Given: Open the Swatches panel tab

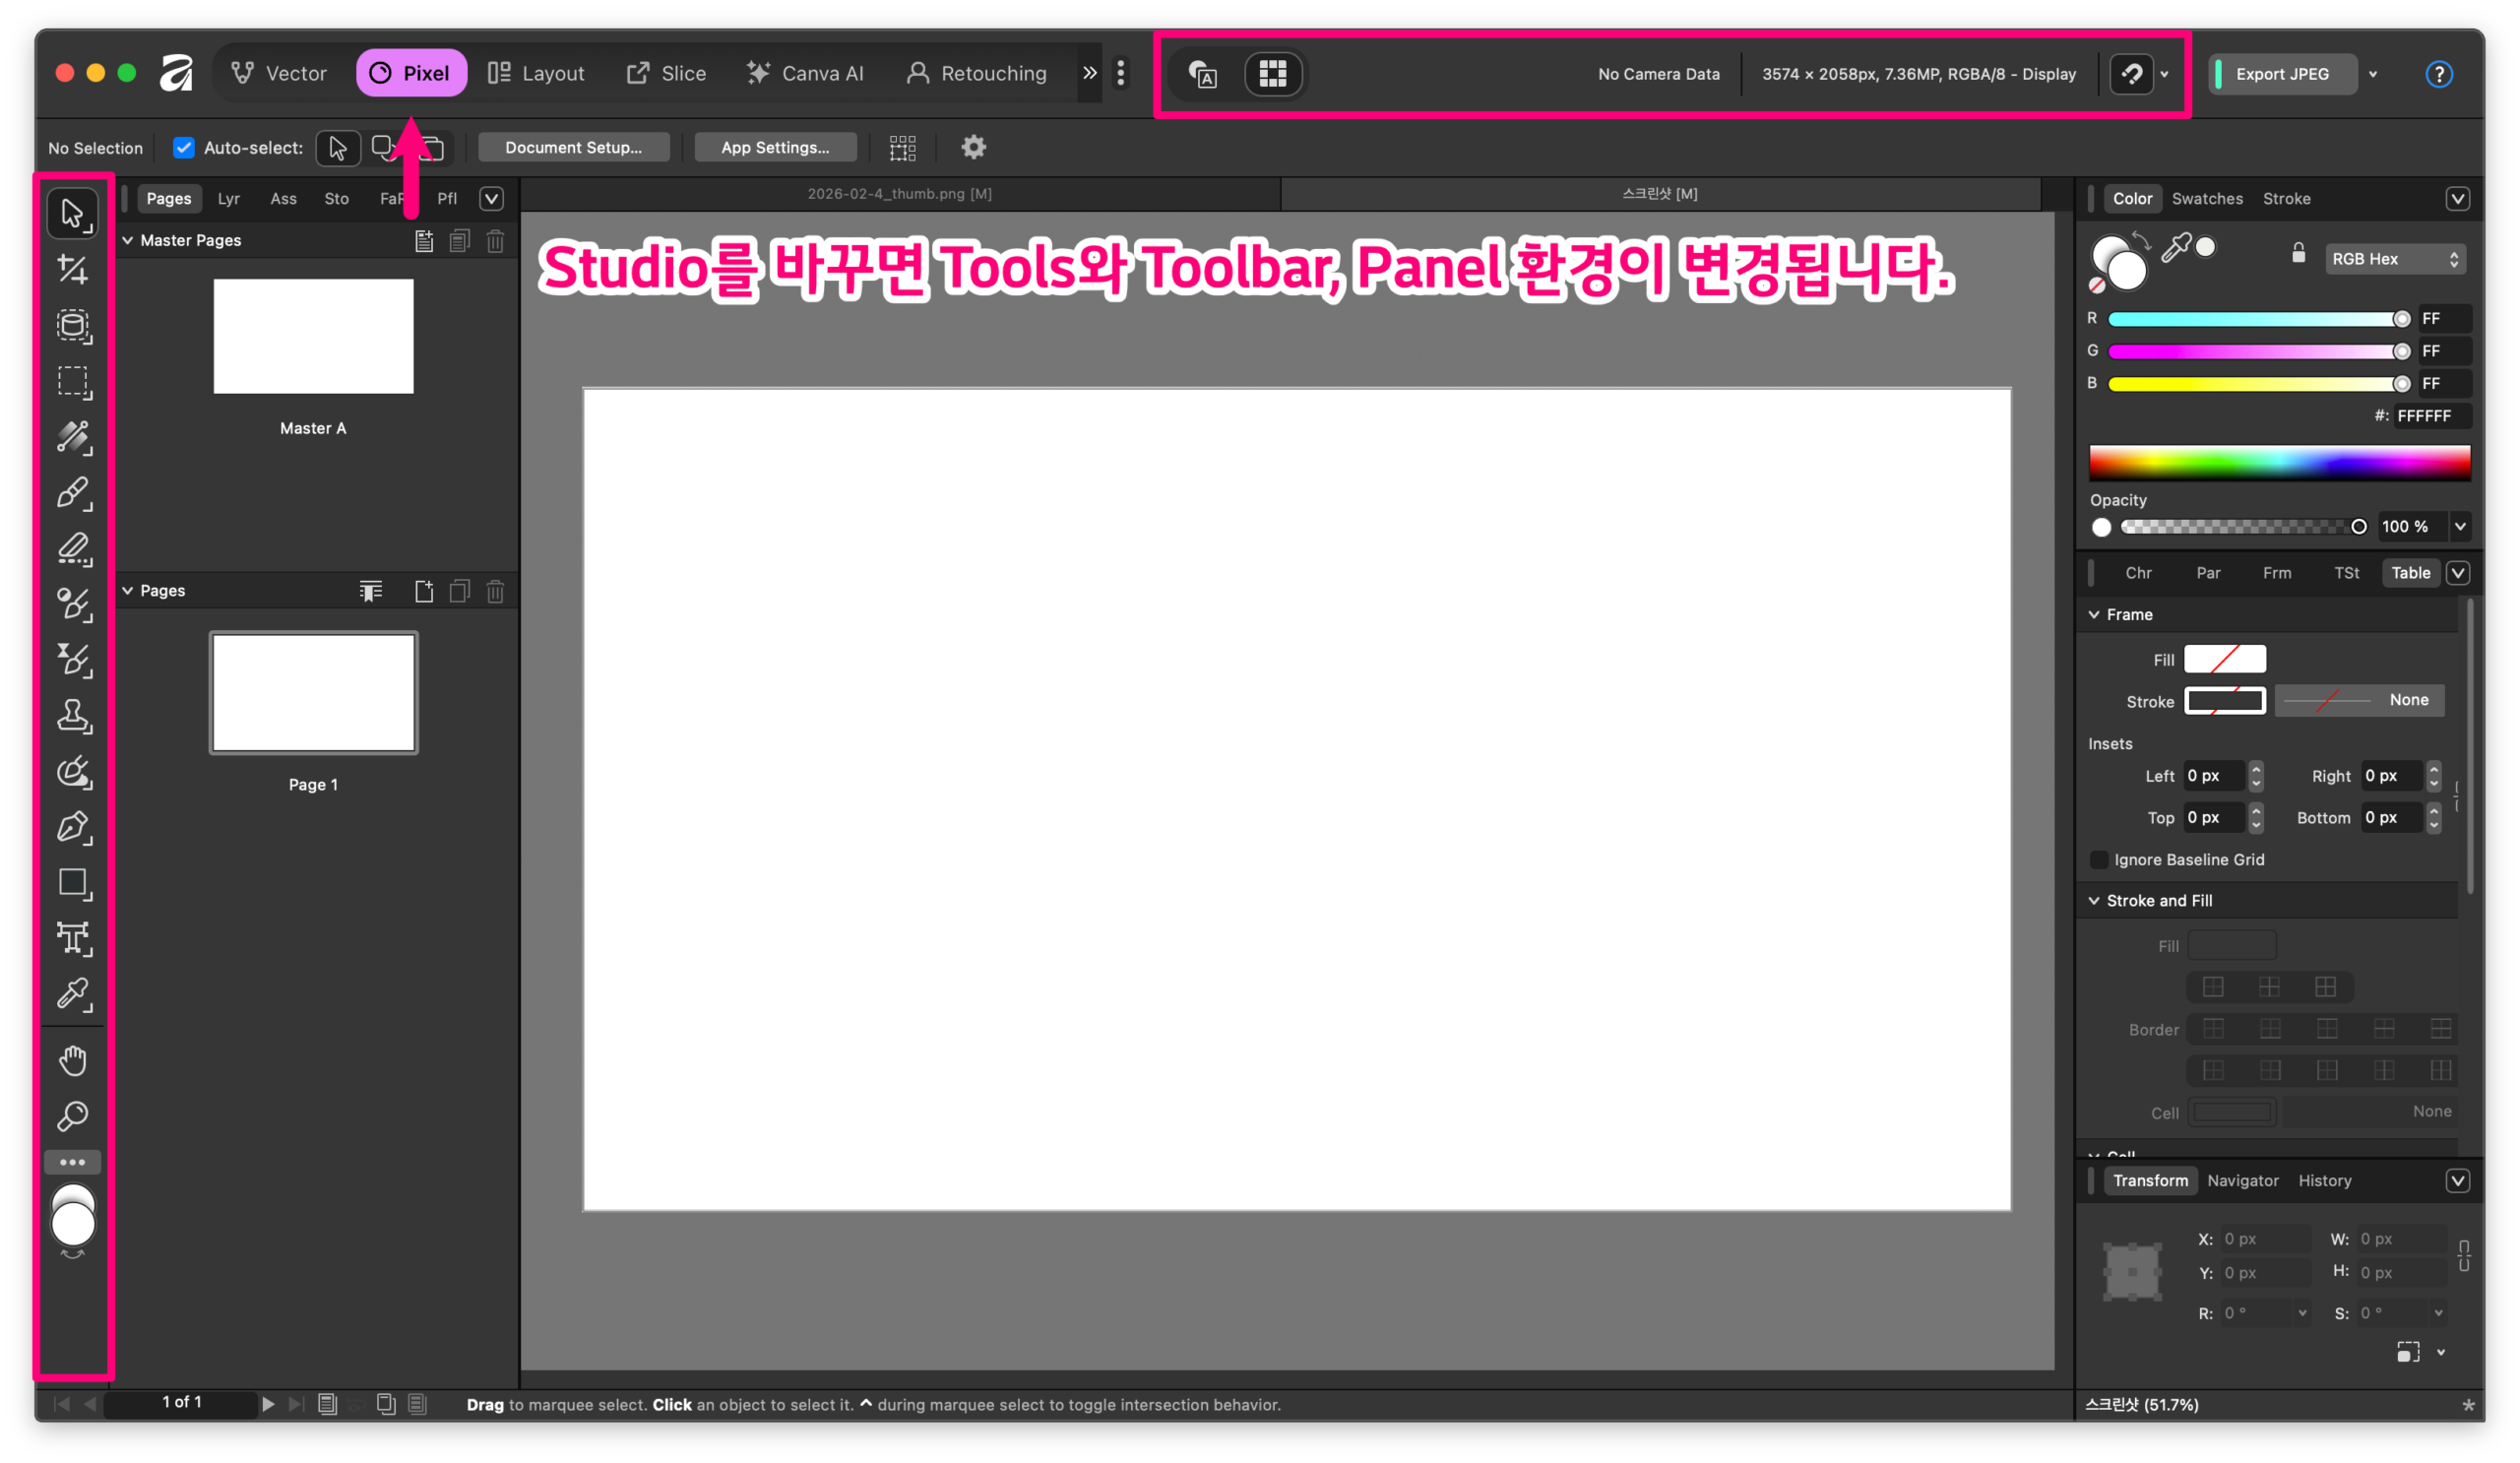Looking at the screenshot, I should tap(2206, 199).
